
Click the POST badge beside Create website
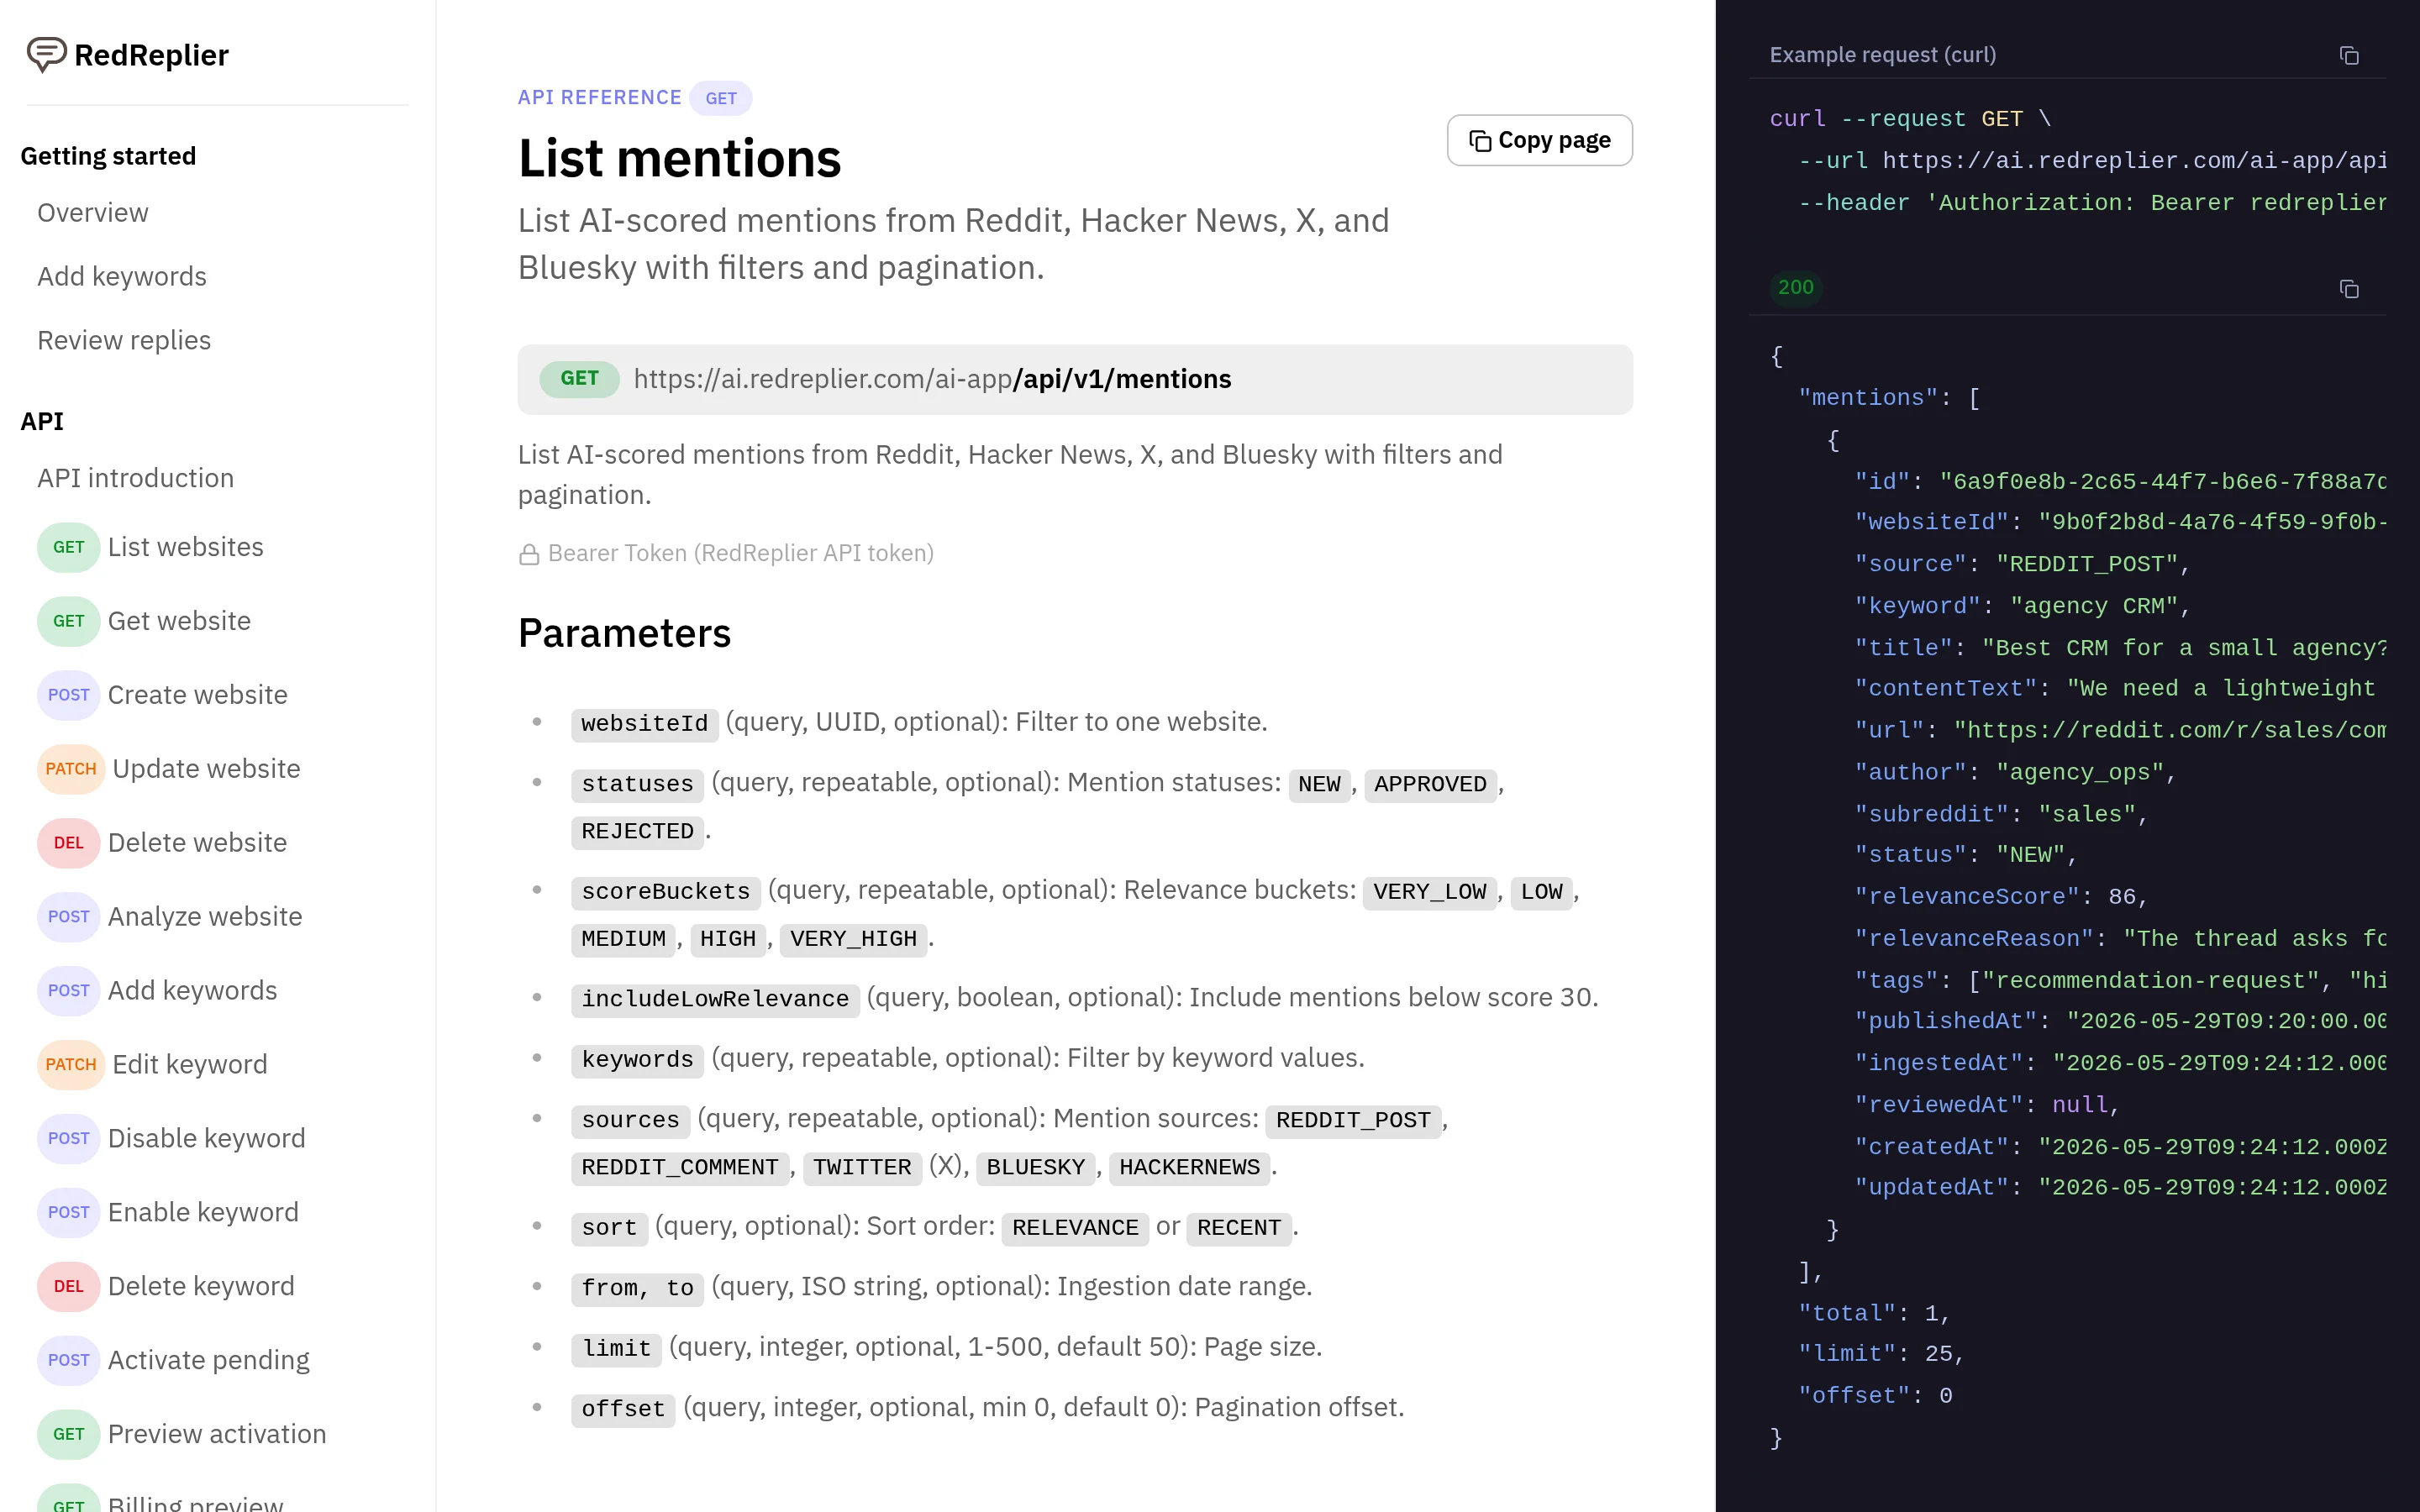[x=68, y=695]
